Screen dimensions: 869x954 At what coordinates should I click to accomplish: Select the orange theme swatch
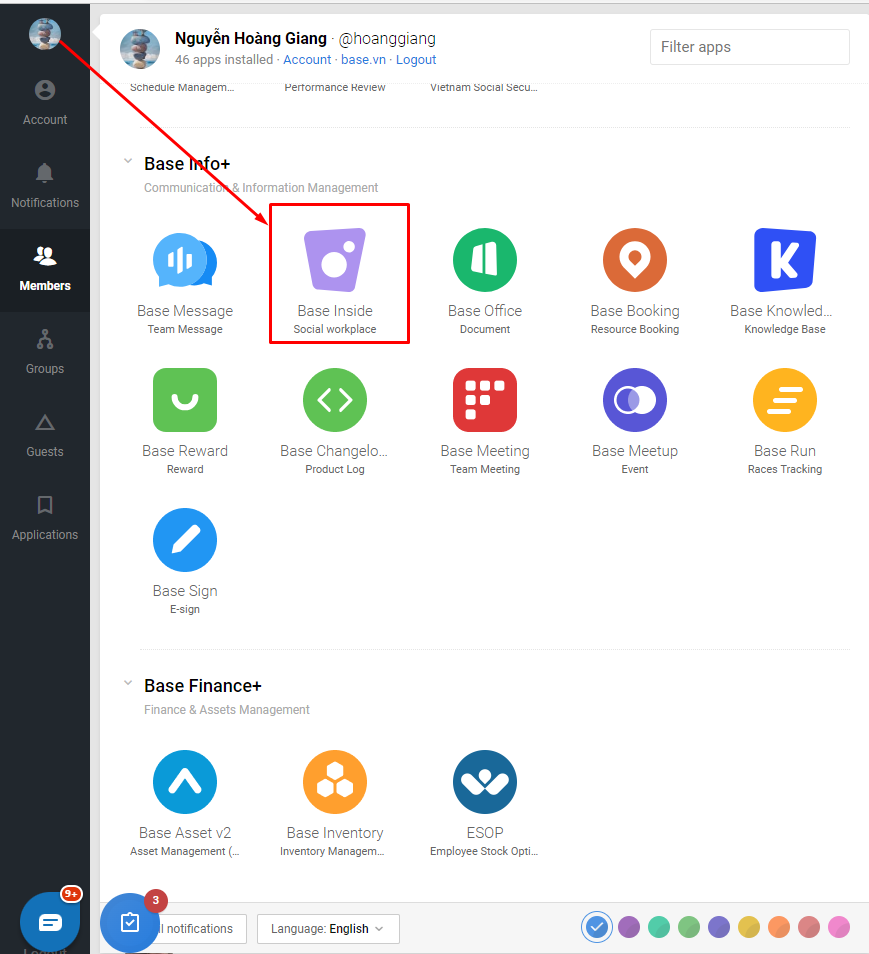point(779,927)
